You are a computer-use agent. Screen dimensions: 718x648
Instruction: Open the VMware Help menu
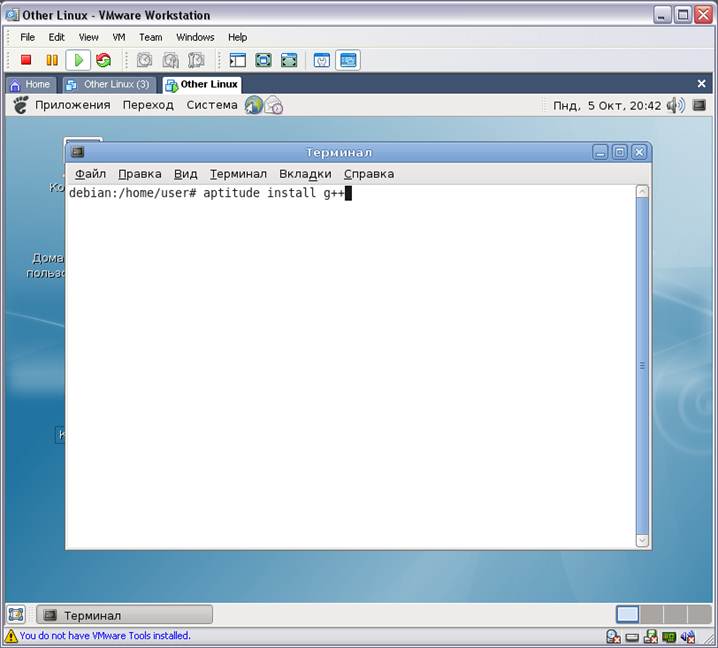pos(237,37)
